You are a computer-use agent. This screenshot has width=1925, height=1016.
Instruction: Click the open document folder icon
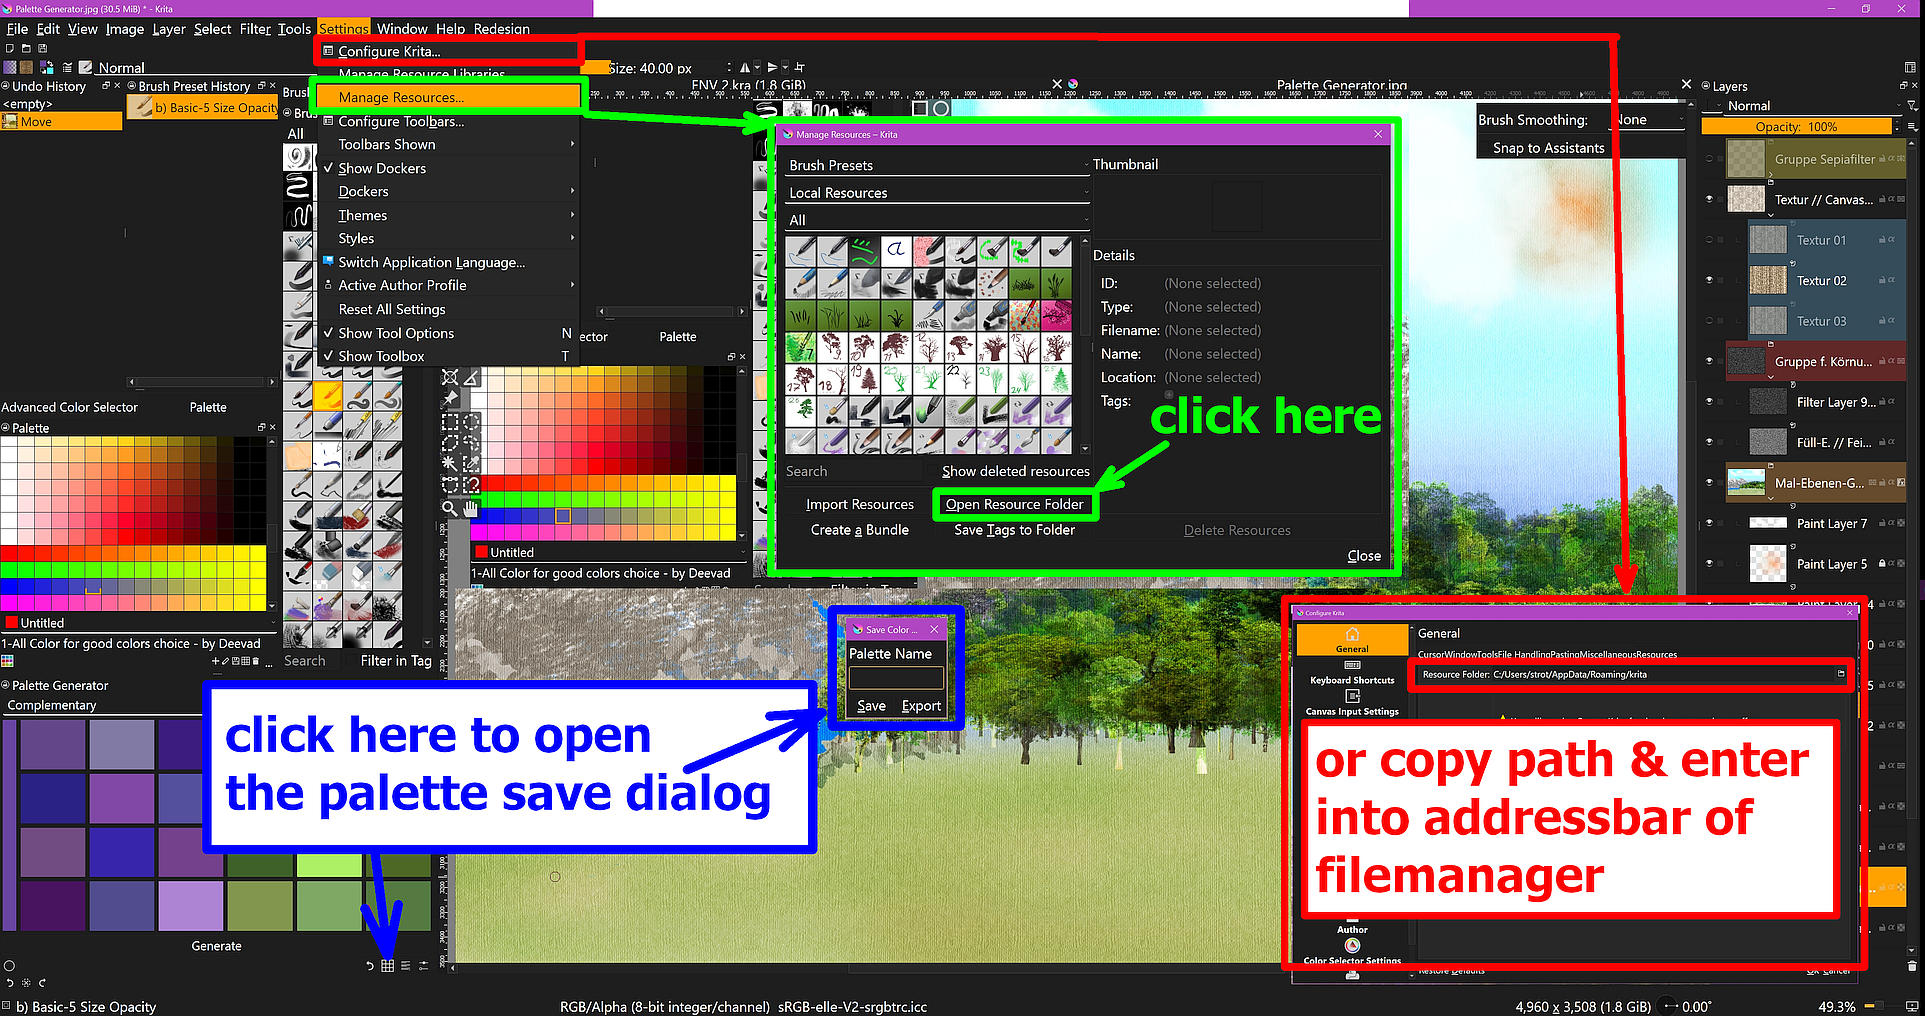coord(26,48)
